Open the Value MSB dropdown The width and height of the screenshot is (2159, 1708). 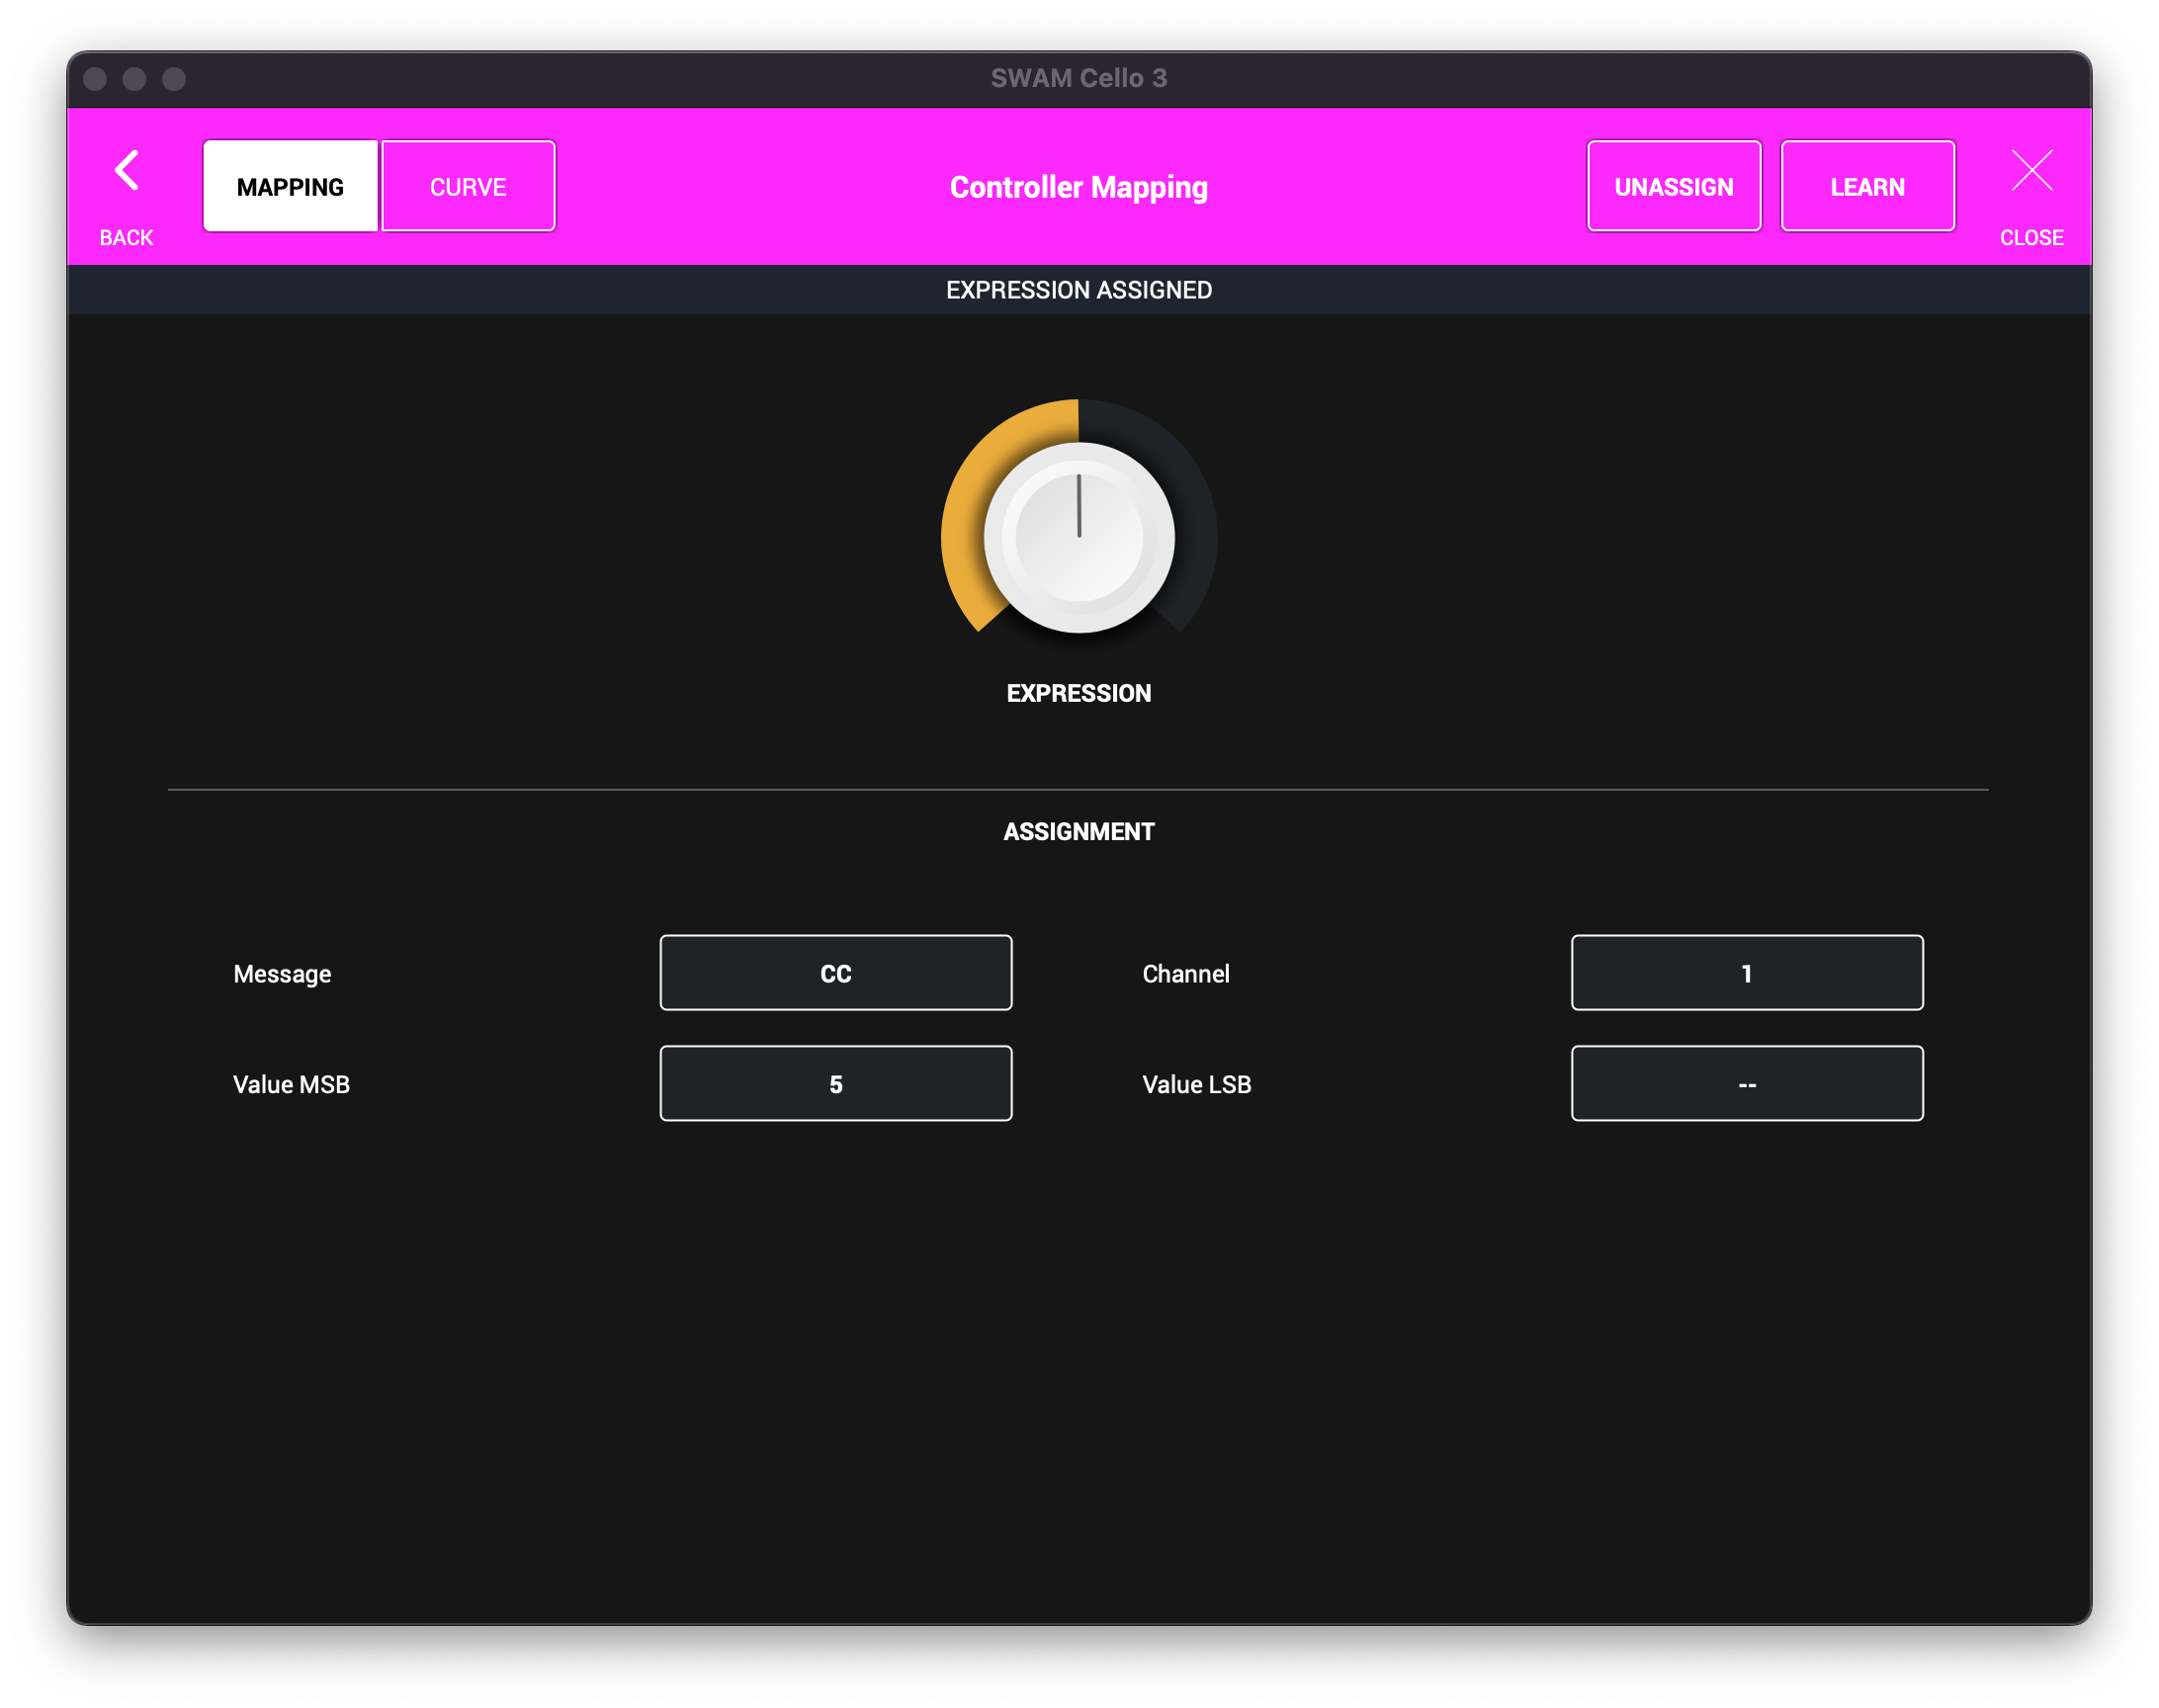835,1084
